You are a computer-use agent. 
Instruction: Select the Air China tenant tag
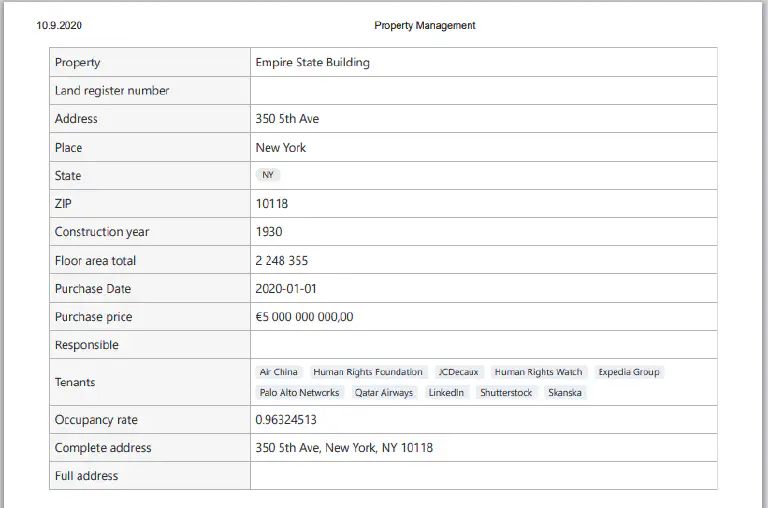279,372
